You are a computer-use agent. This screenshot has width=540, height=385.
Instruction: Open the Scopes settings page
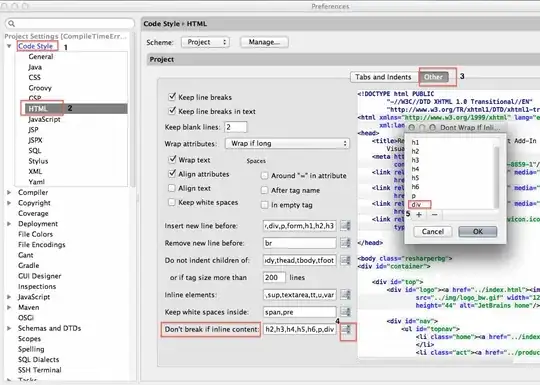coord(29,339)
